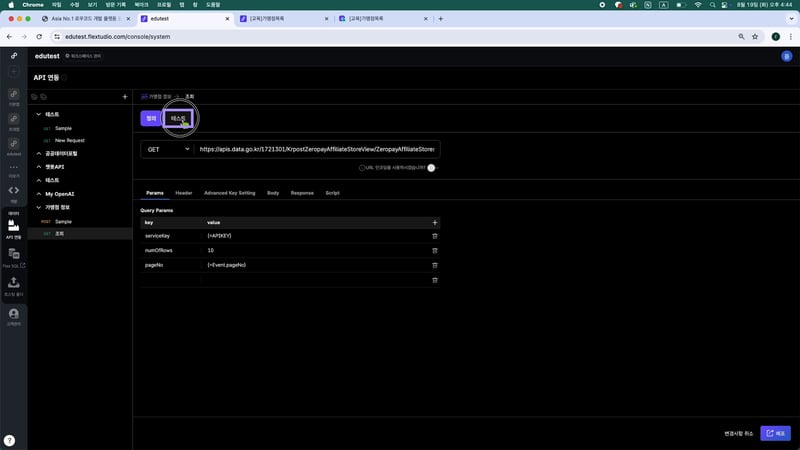Collapse the 공공데이터포털 folder
The height and width of the screenshot is (450, 800).
pos(38,154)
